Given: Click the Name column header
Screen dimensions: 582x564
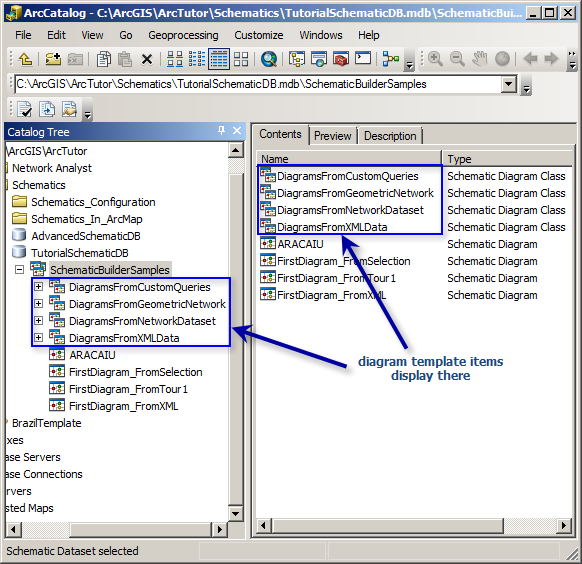Looking at the screenshot, I should pos(349,159).
